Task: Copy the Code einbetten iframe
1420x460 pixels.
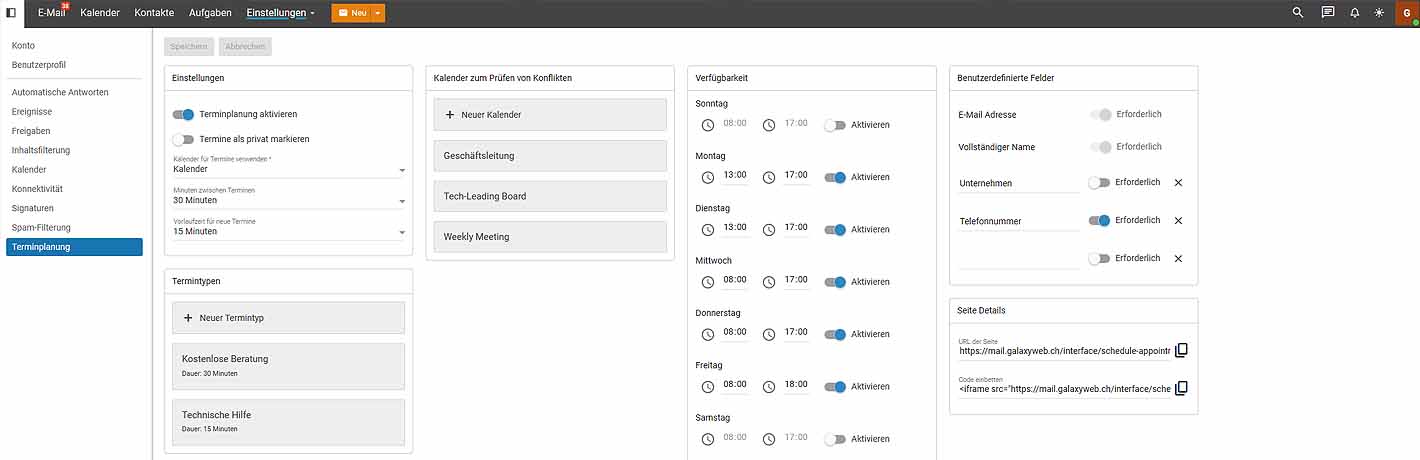Action: click(1181, 388)
